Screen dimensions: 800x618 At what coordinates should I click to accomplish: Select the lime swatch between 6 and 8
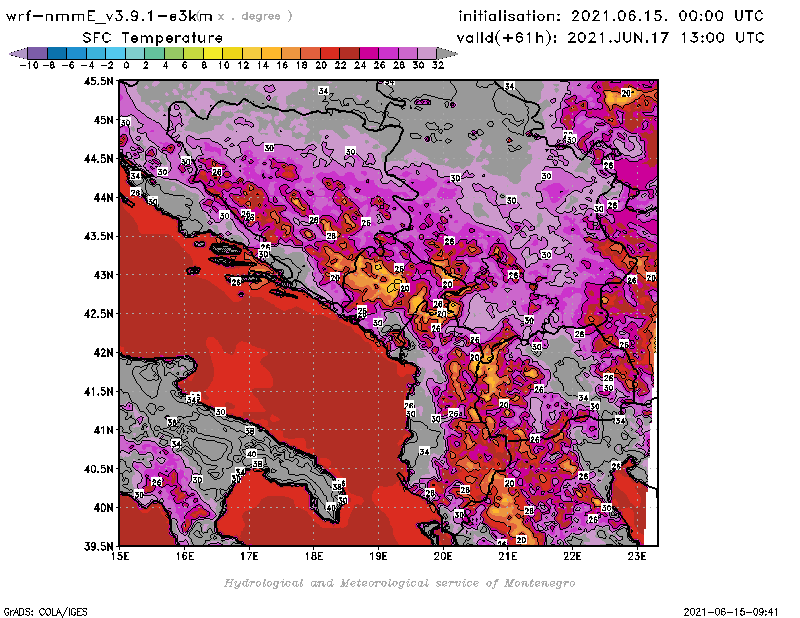pyautogui.click(x=193, y=54)
